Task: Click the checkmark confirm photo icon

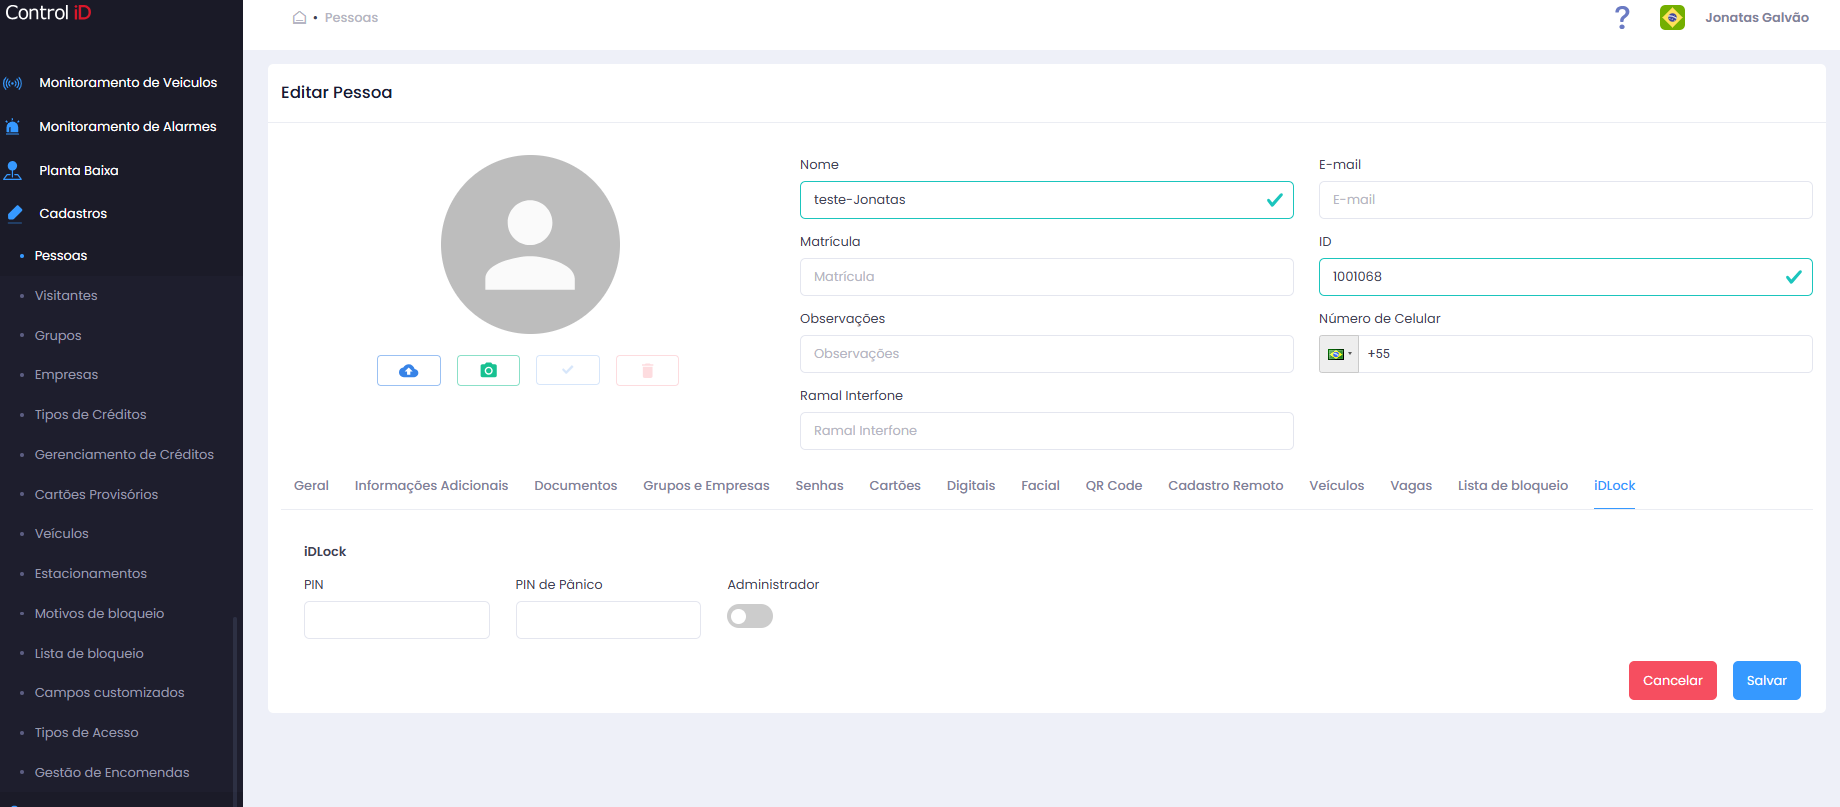Action: click(x=568, y=370)
